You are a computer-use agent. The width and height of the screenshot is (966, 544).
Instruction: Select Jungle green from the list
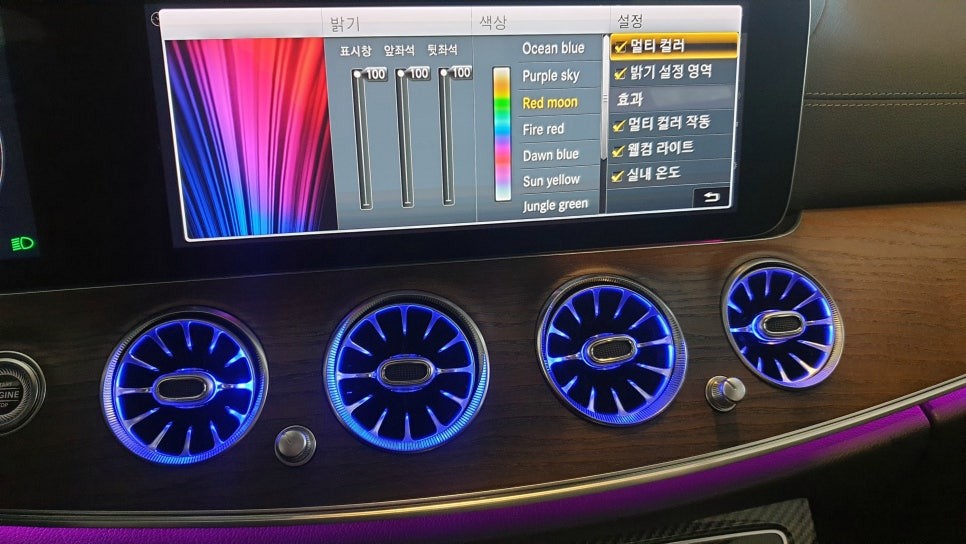coord(555,206)
